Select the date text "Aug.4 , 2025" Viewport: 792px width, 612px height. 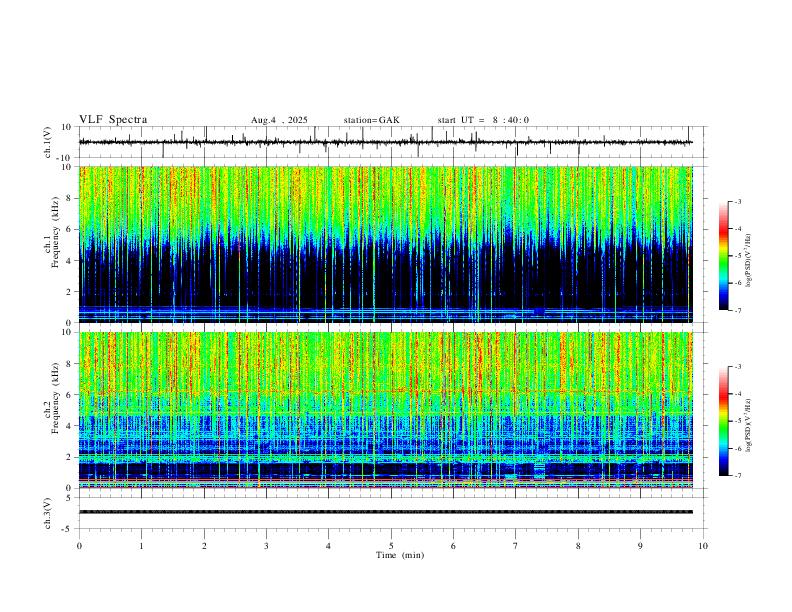pos(279,120)
